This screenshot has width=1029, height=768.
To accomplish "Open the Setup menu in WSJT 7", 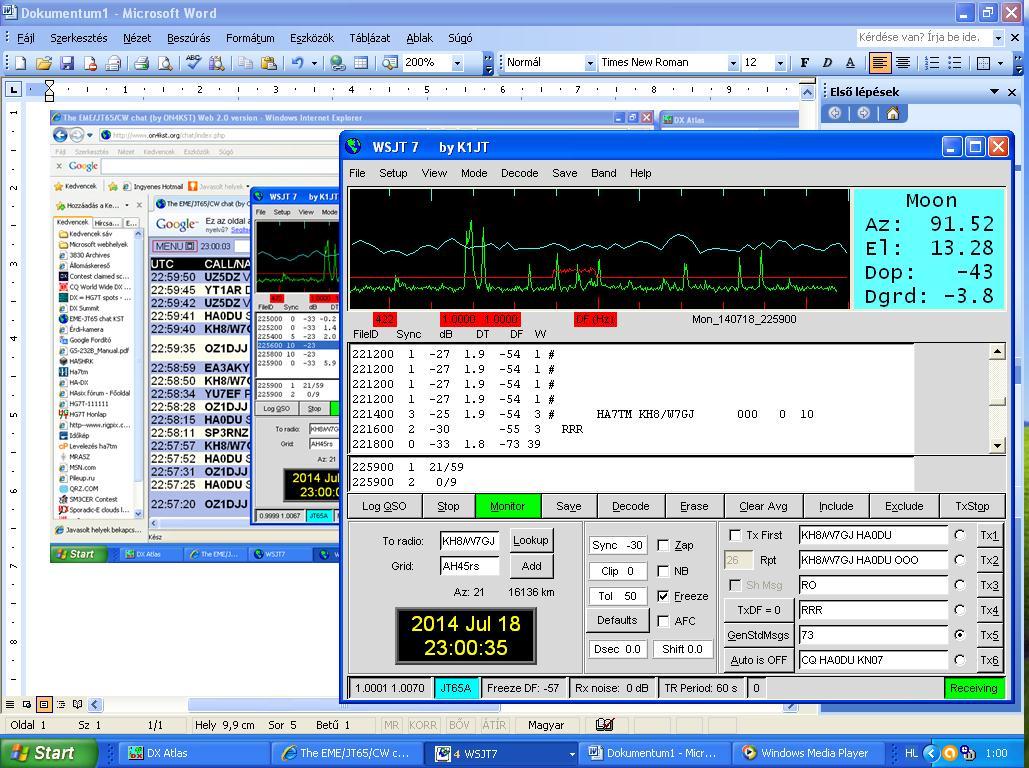I will [x=393, y=173].
